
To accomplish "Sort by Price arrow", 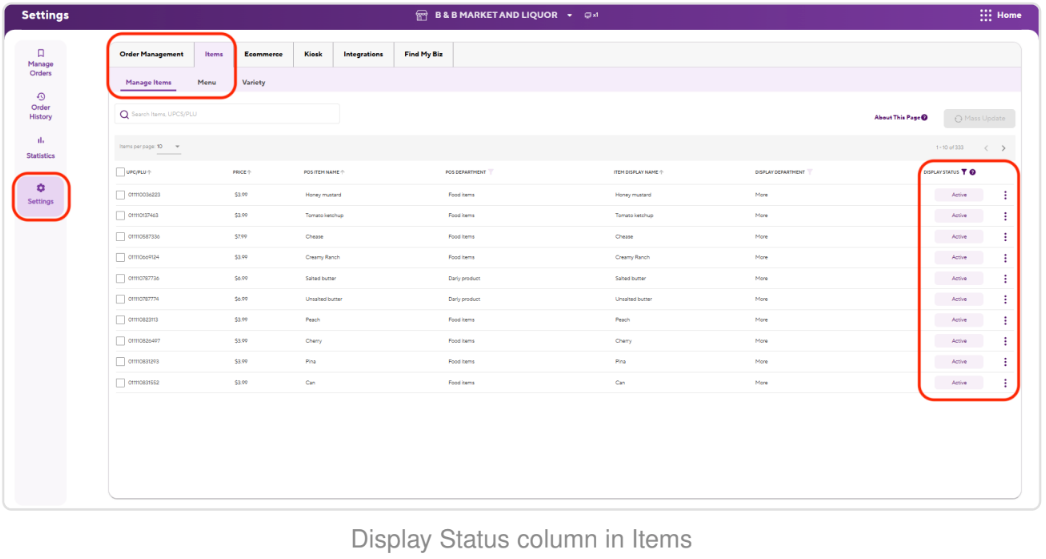I will tap(249, 172).
